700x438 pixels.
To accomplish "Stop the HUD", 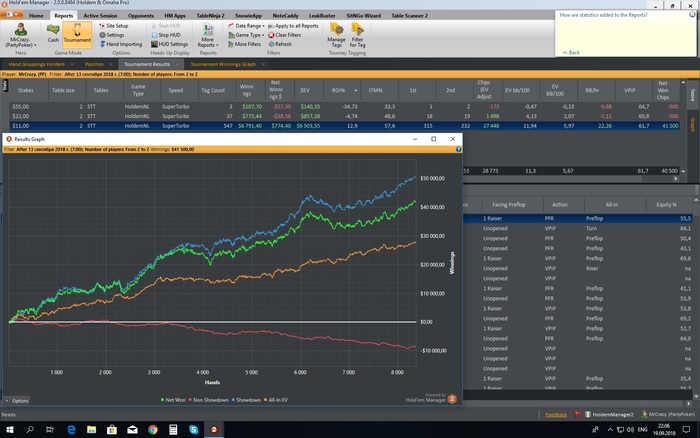I will (x=166, y=35).
